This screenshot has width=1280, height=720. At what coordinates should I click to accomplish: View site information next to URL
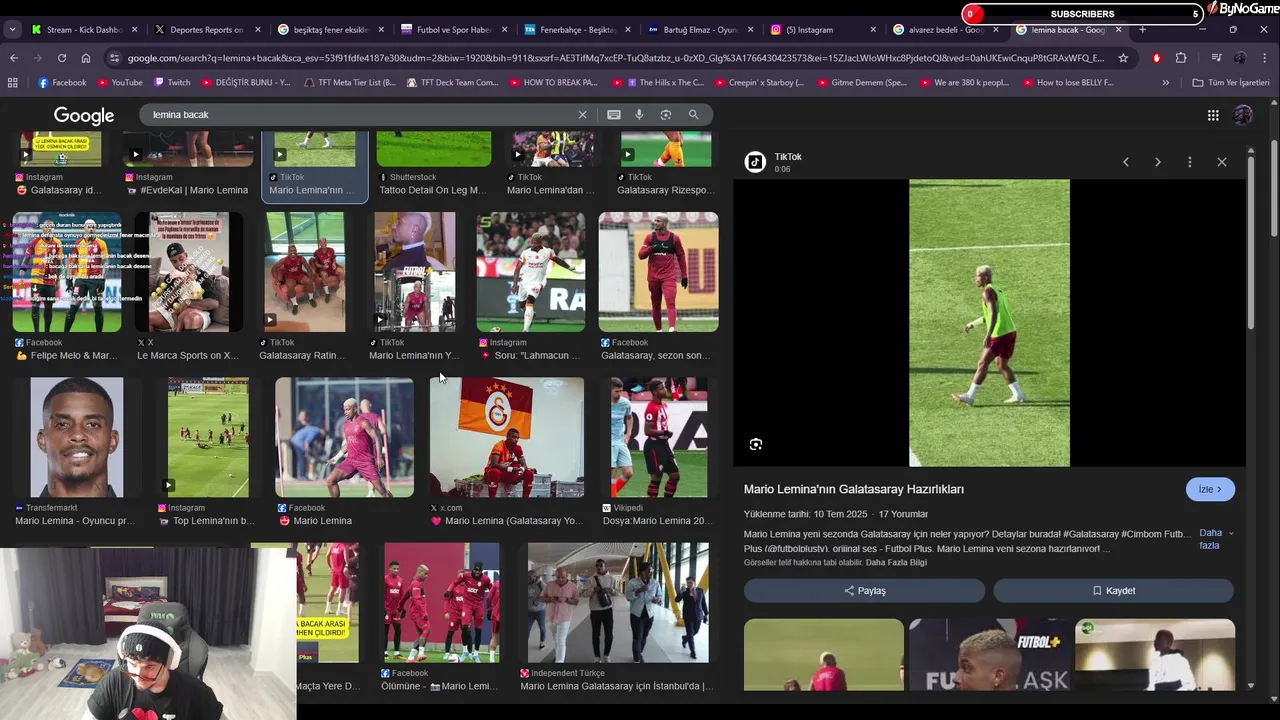coord(115,58)
